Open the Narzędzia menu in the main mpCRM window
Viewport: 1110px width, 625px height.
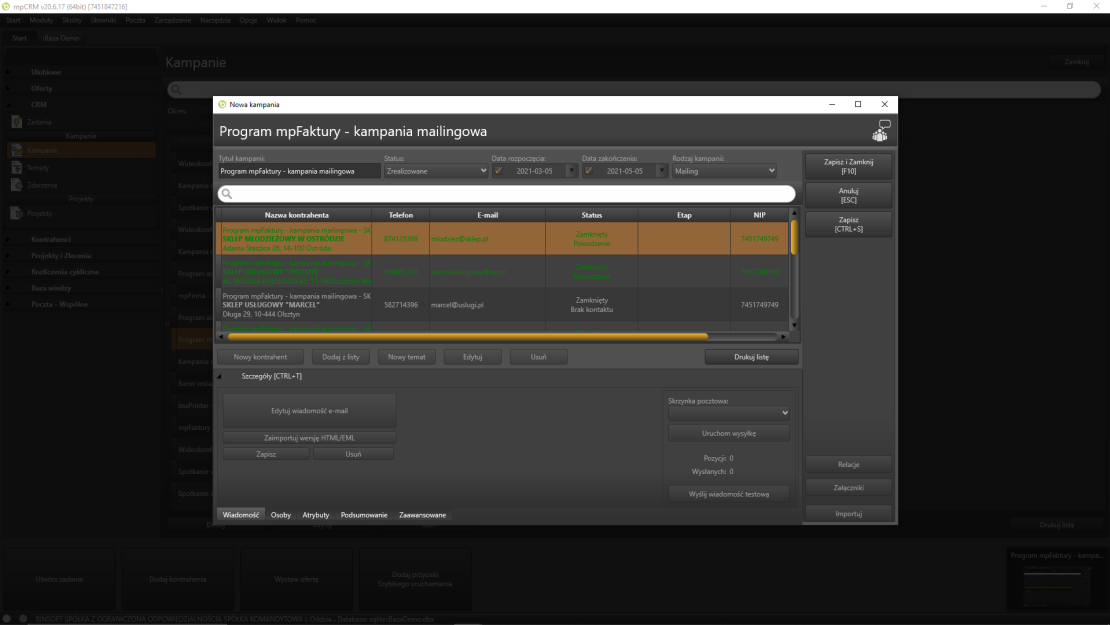tap(215, 21)
